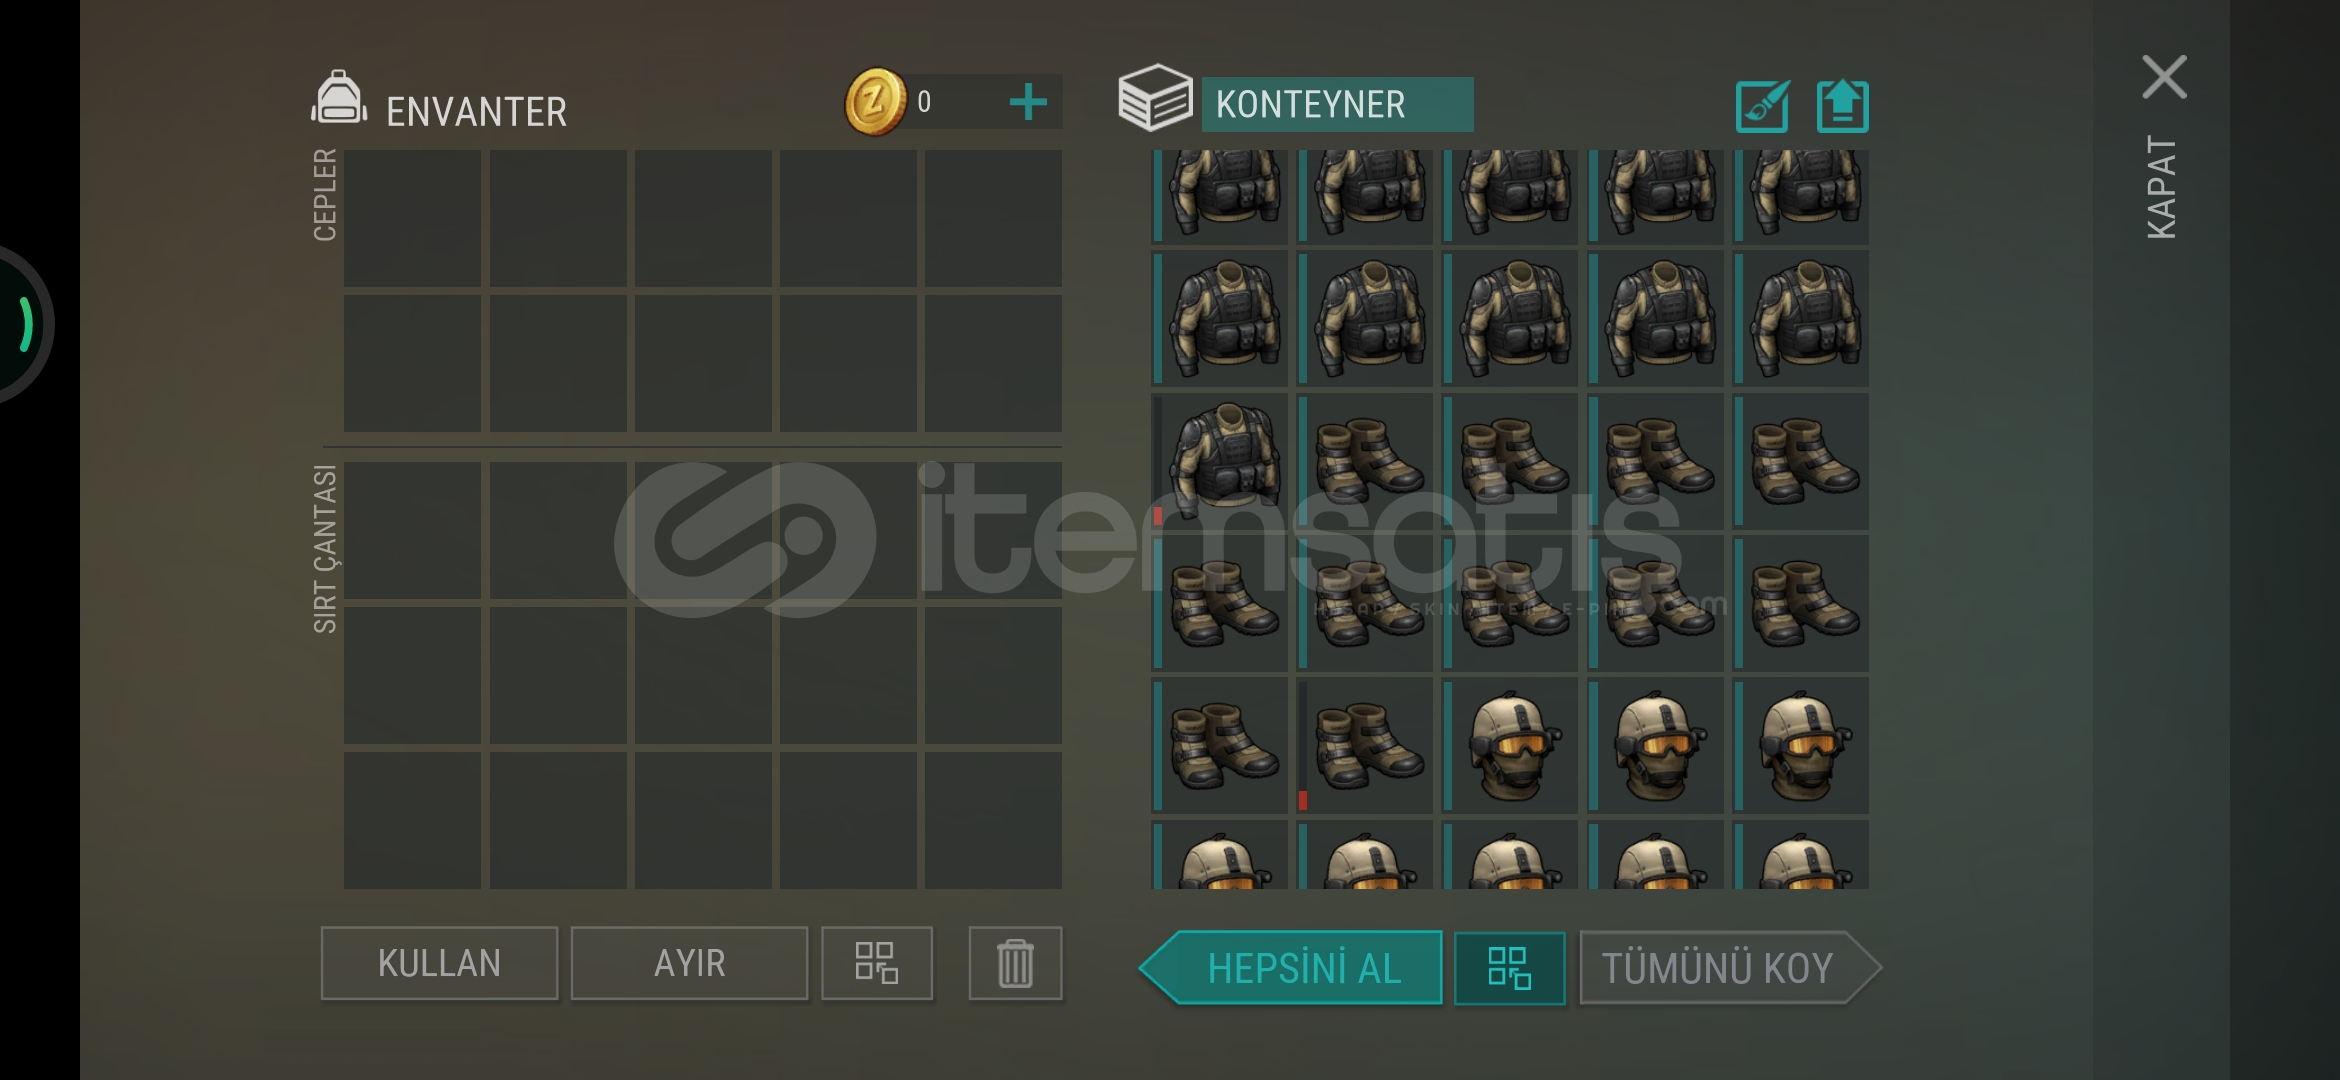
Task: Click the KULLAN button
Action: click(x=439, y=963)
